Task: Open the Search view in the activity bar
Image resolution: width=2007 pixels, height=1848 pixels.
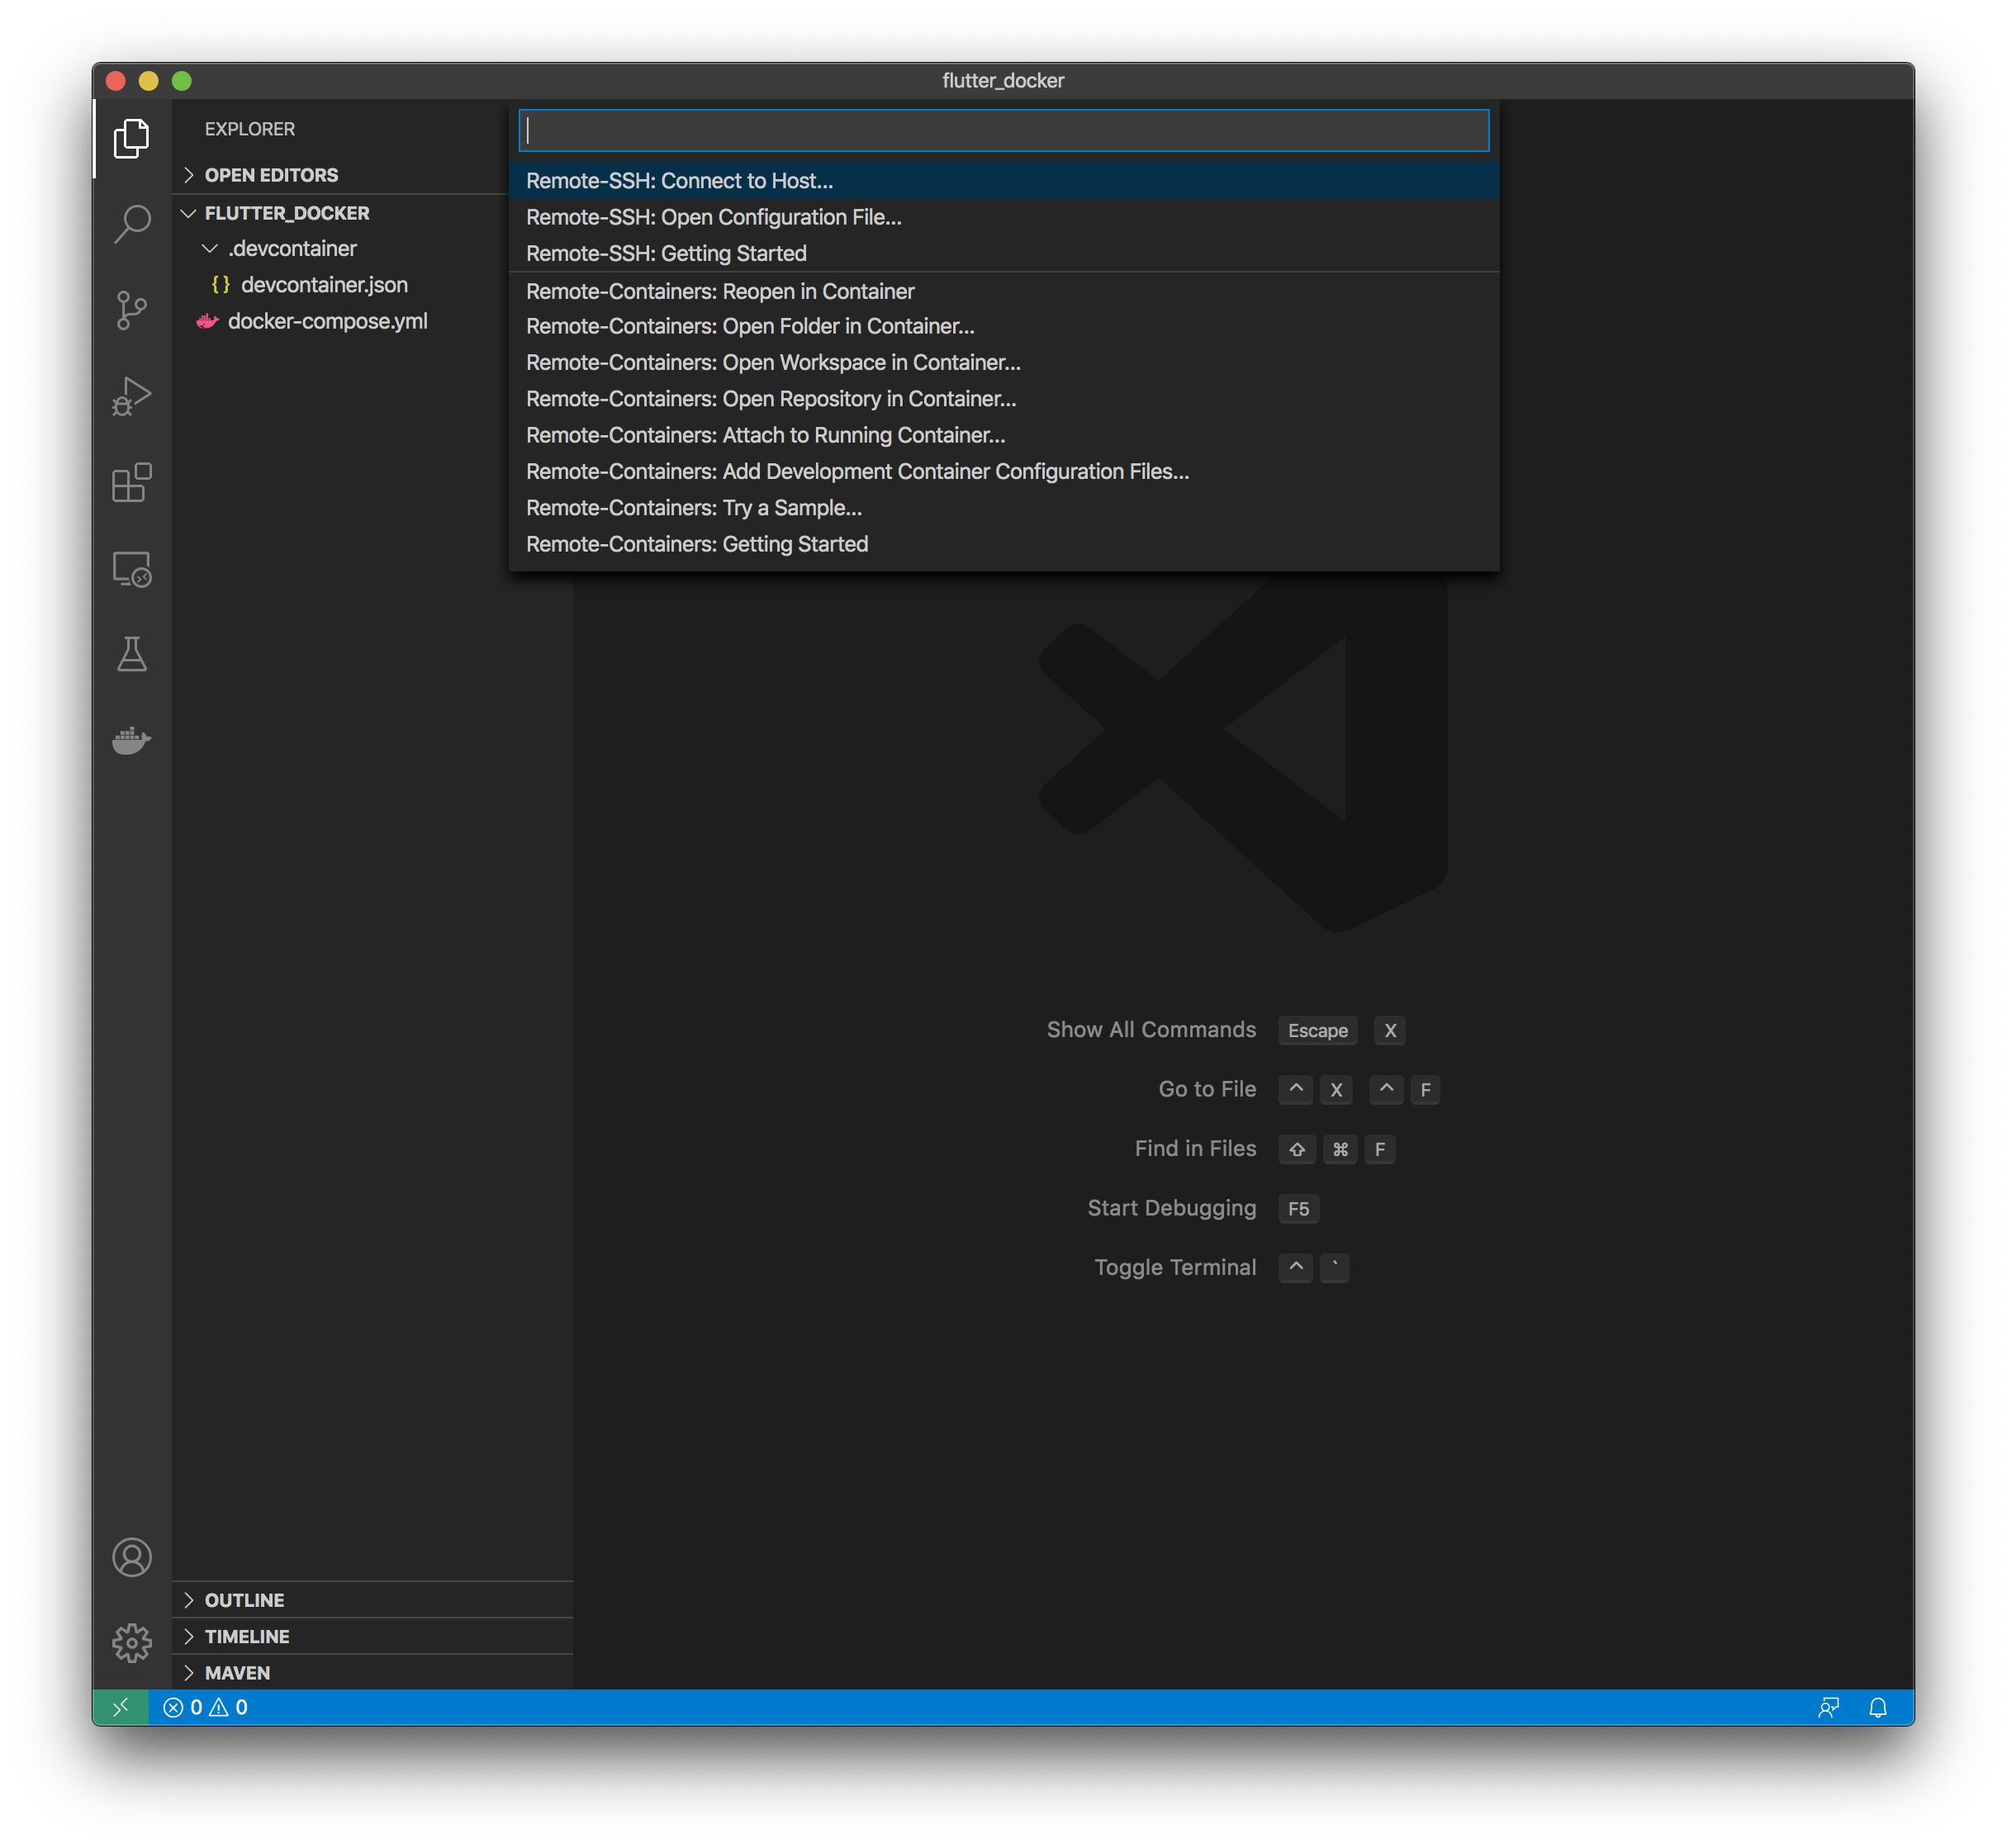Action: (x=131, y=226)
